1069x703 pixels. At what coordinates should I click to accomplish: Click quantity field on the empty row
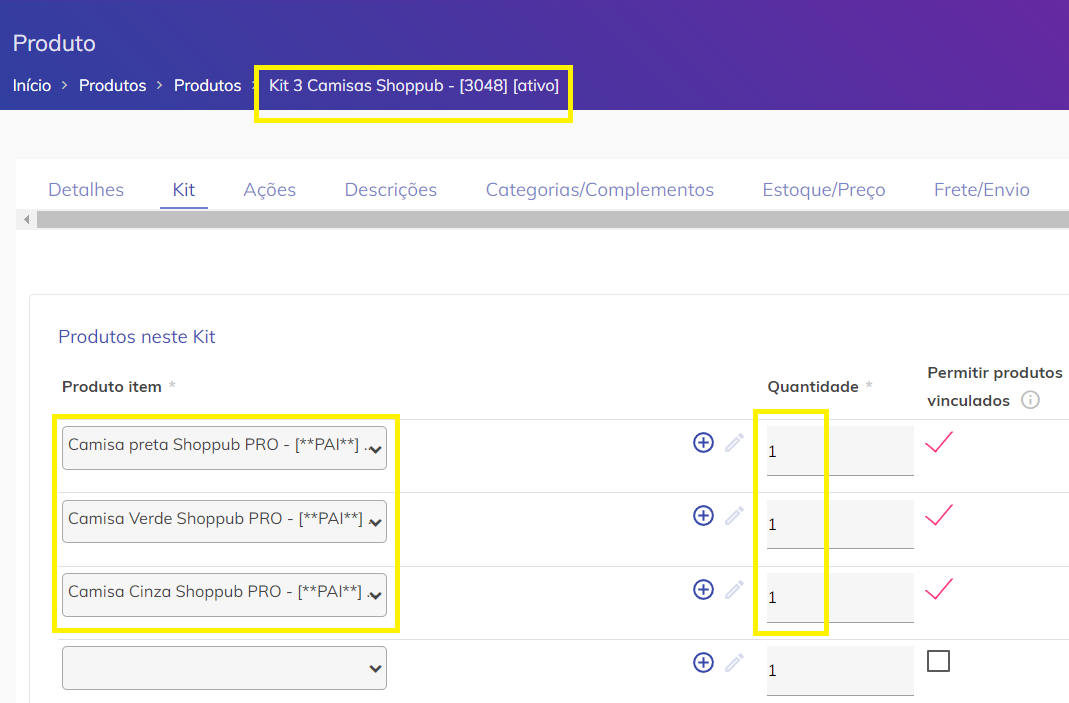tap(840, 670)
